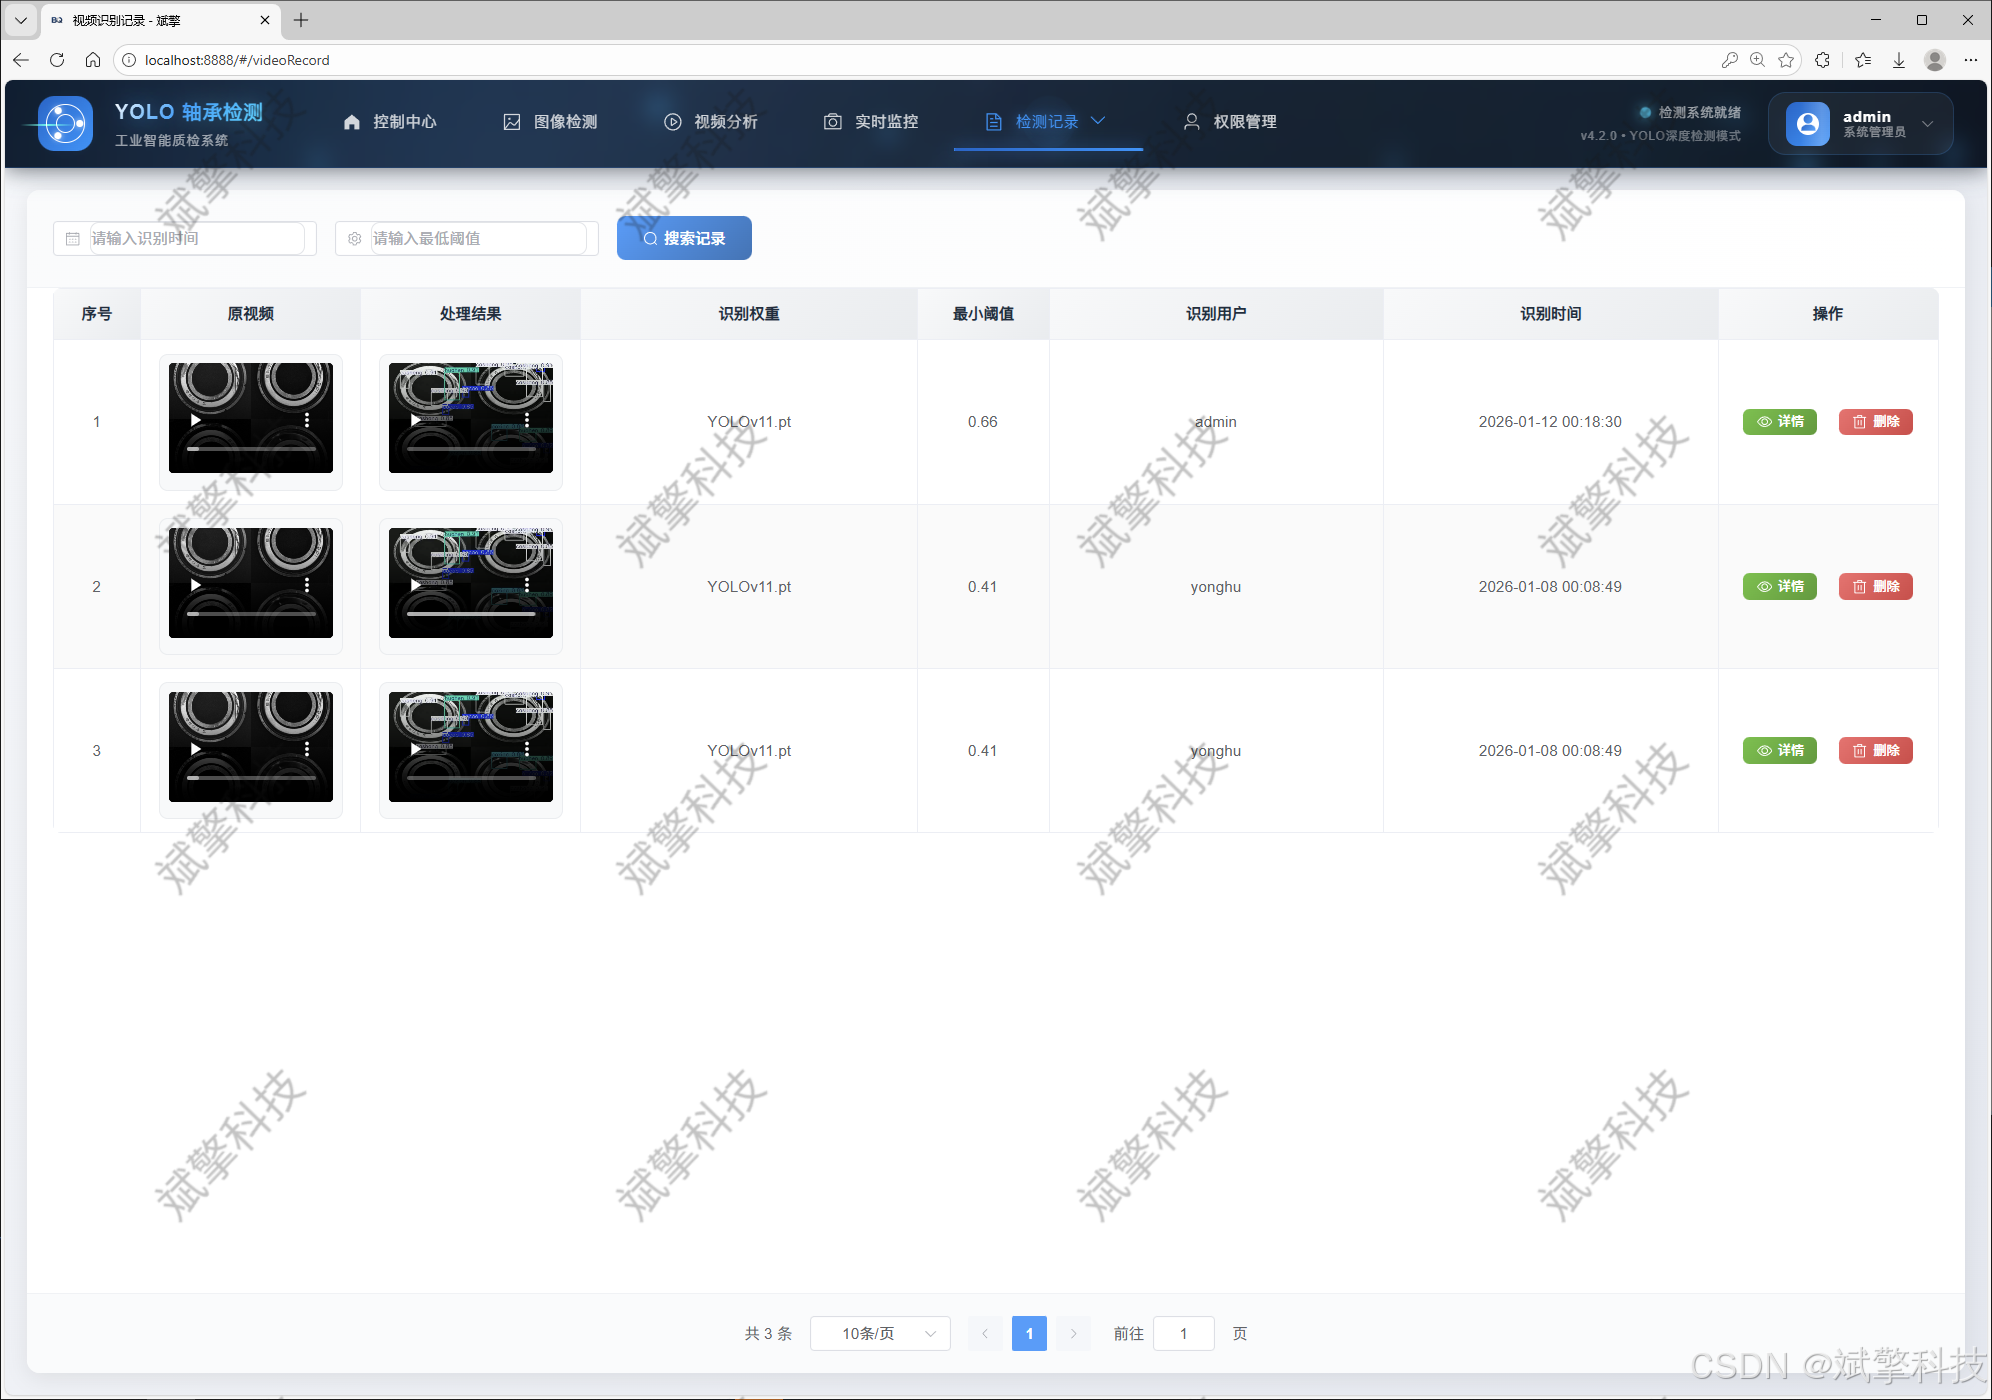View 详情 for record 1

click(1779, 422)
